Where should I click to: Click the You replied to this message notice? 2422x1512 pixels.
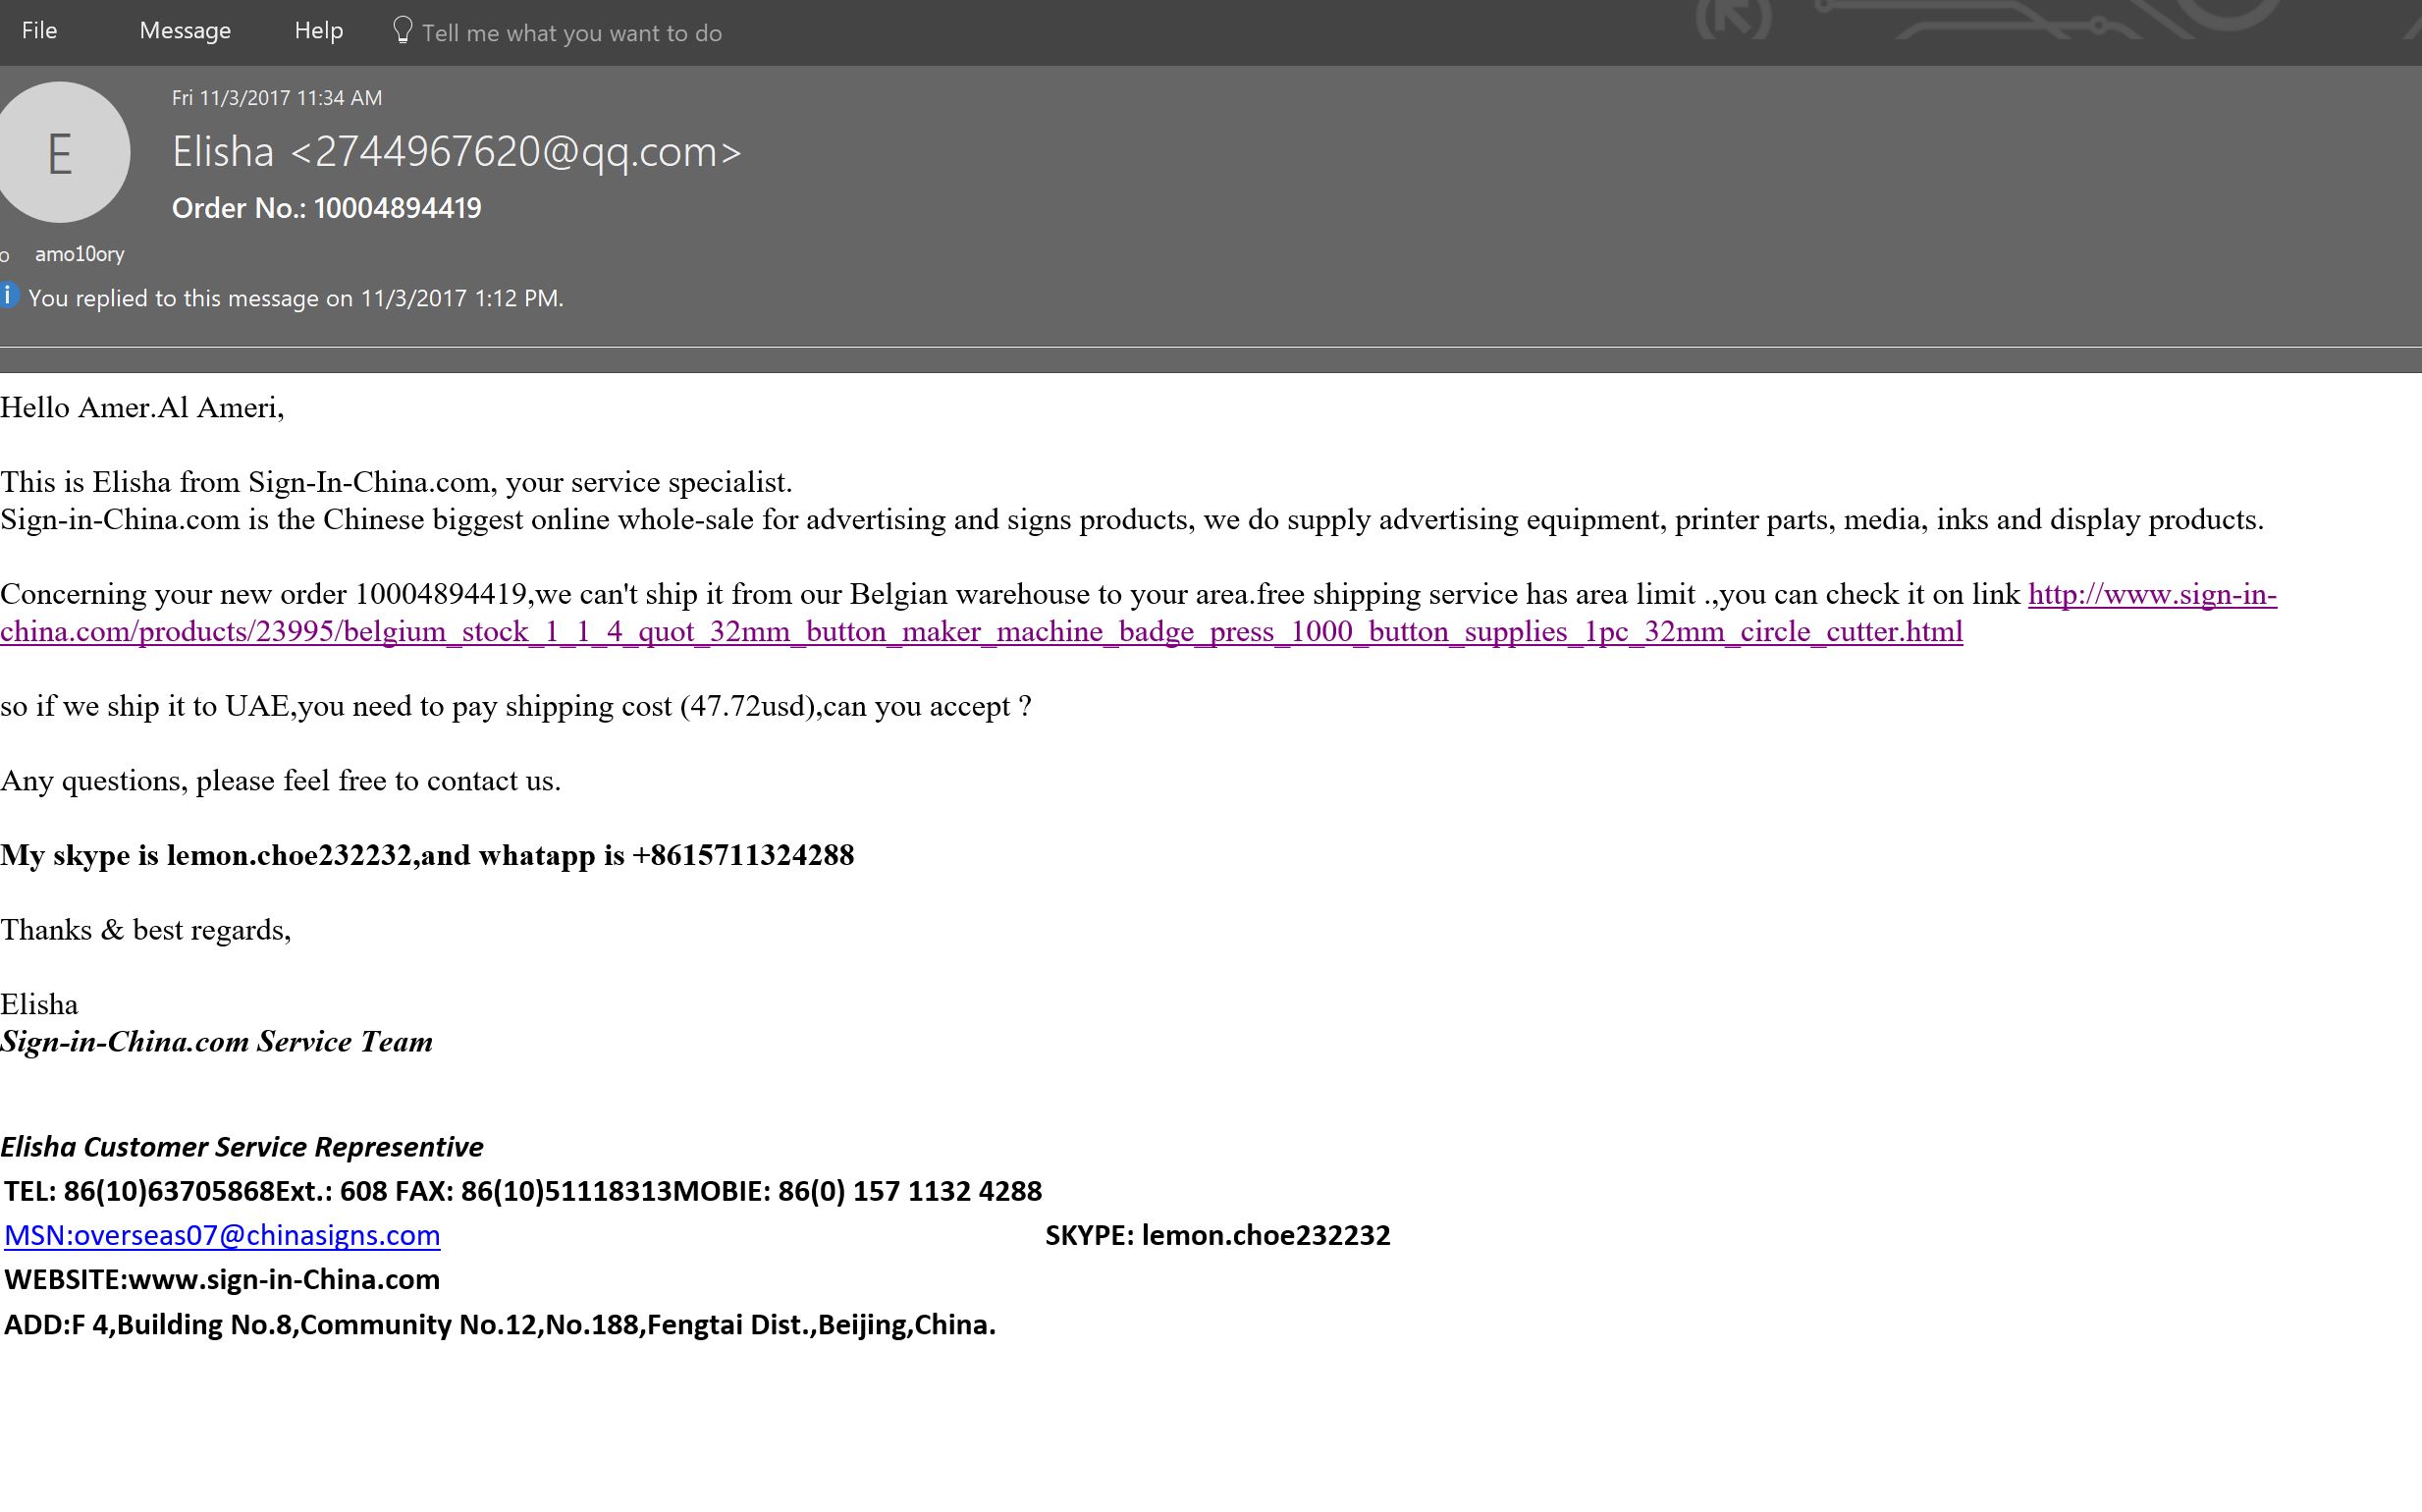[x=296, y=298]
